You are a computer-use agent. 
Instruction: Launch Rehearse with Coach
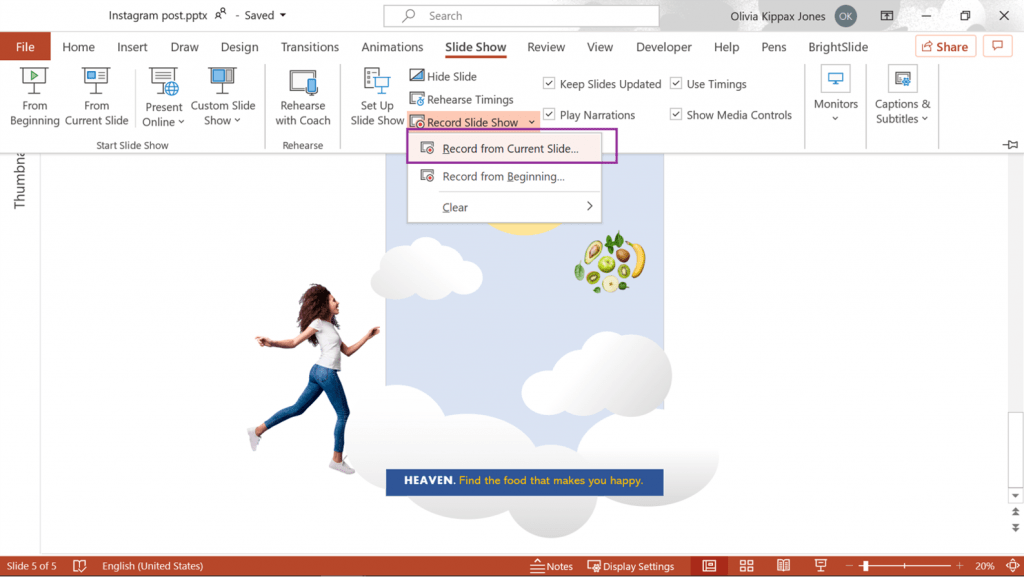[302, 97]
